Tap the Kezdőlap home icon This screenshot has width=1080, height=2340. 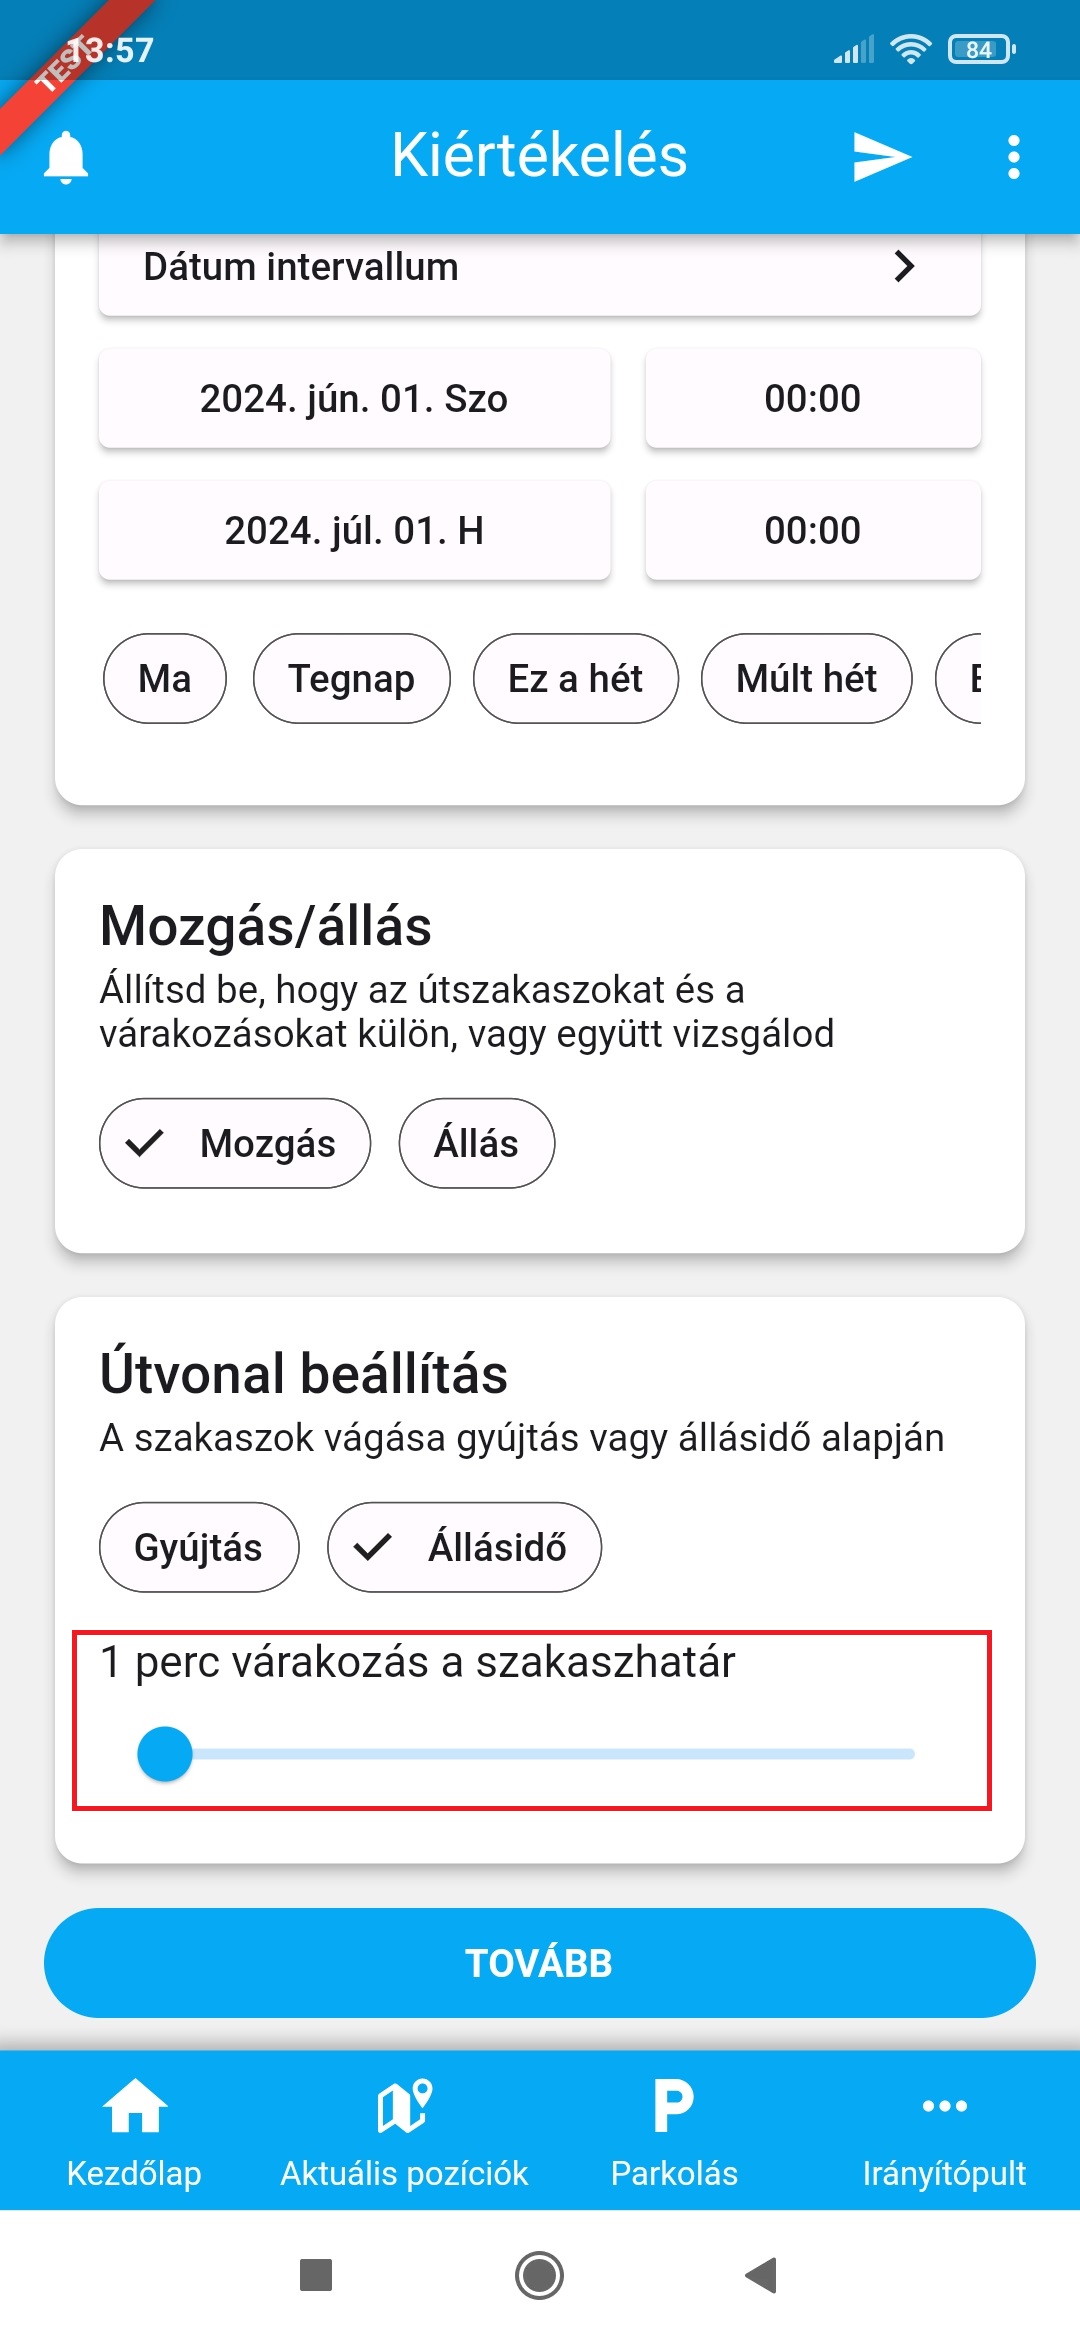135,2105
